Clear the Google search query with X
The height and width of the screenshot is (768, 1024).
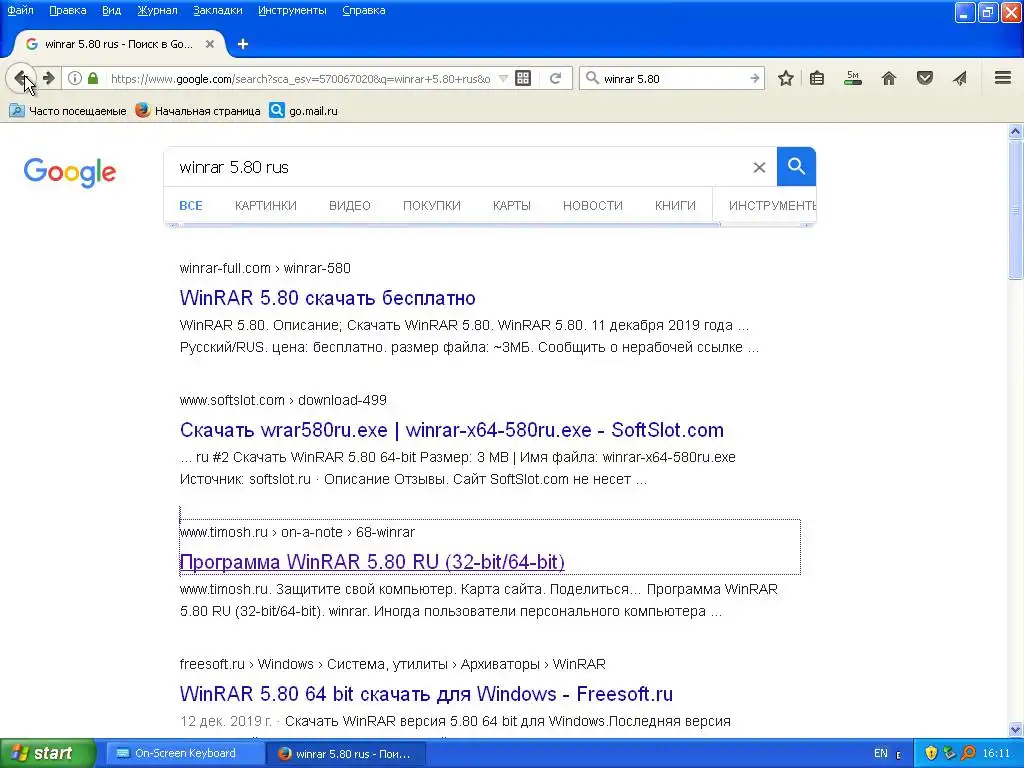pyautogui.click(x=759, y=168)
